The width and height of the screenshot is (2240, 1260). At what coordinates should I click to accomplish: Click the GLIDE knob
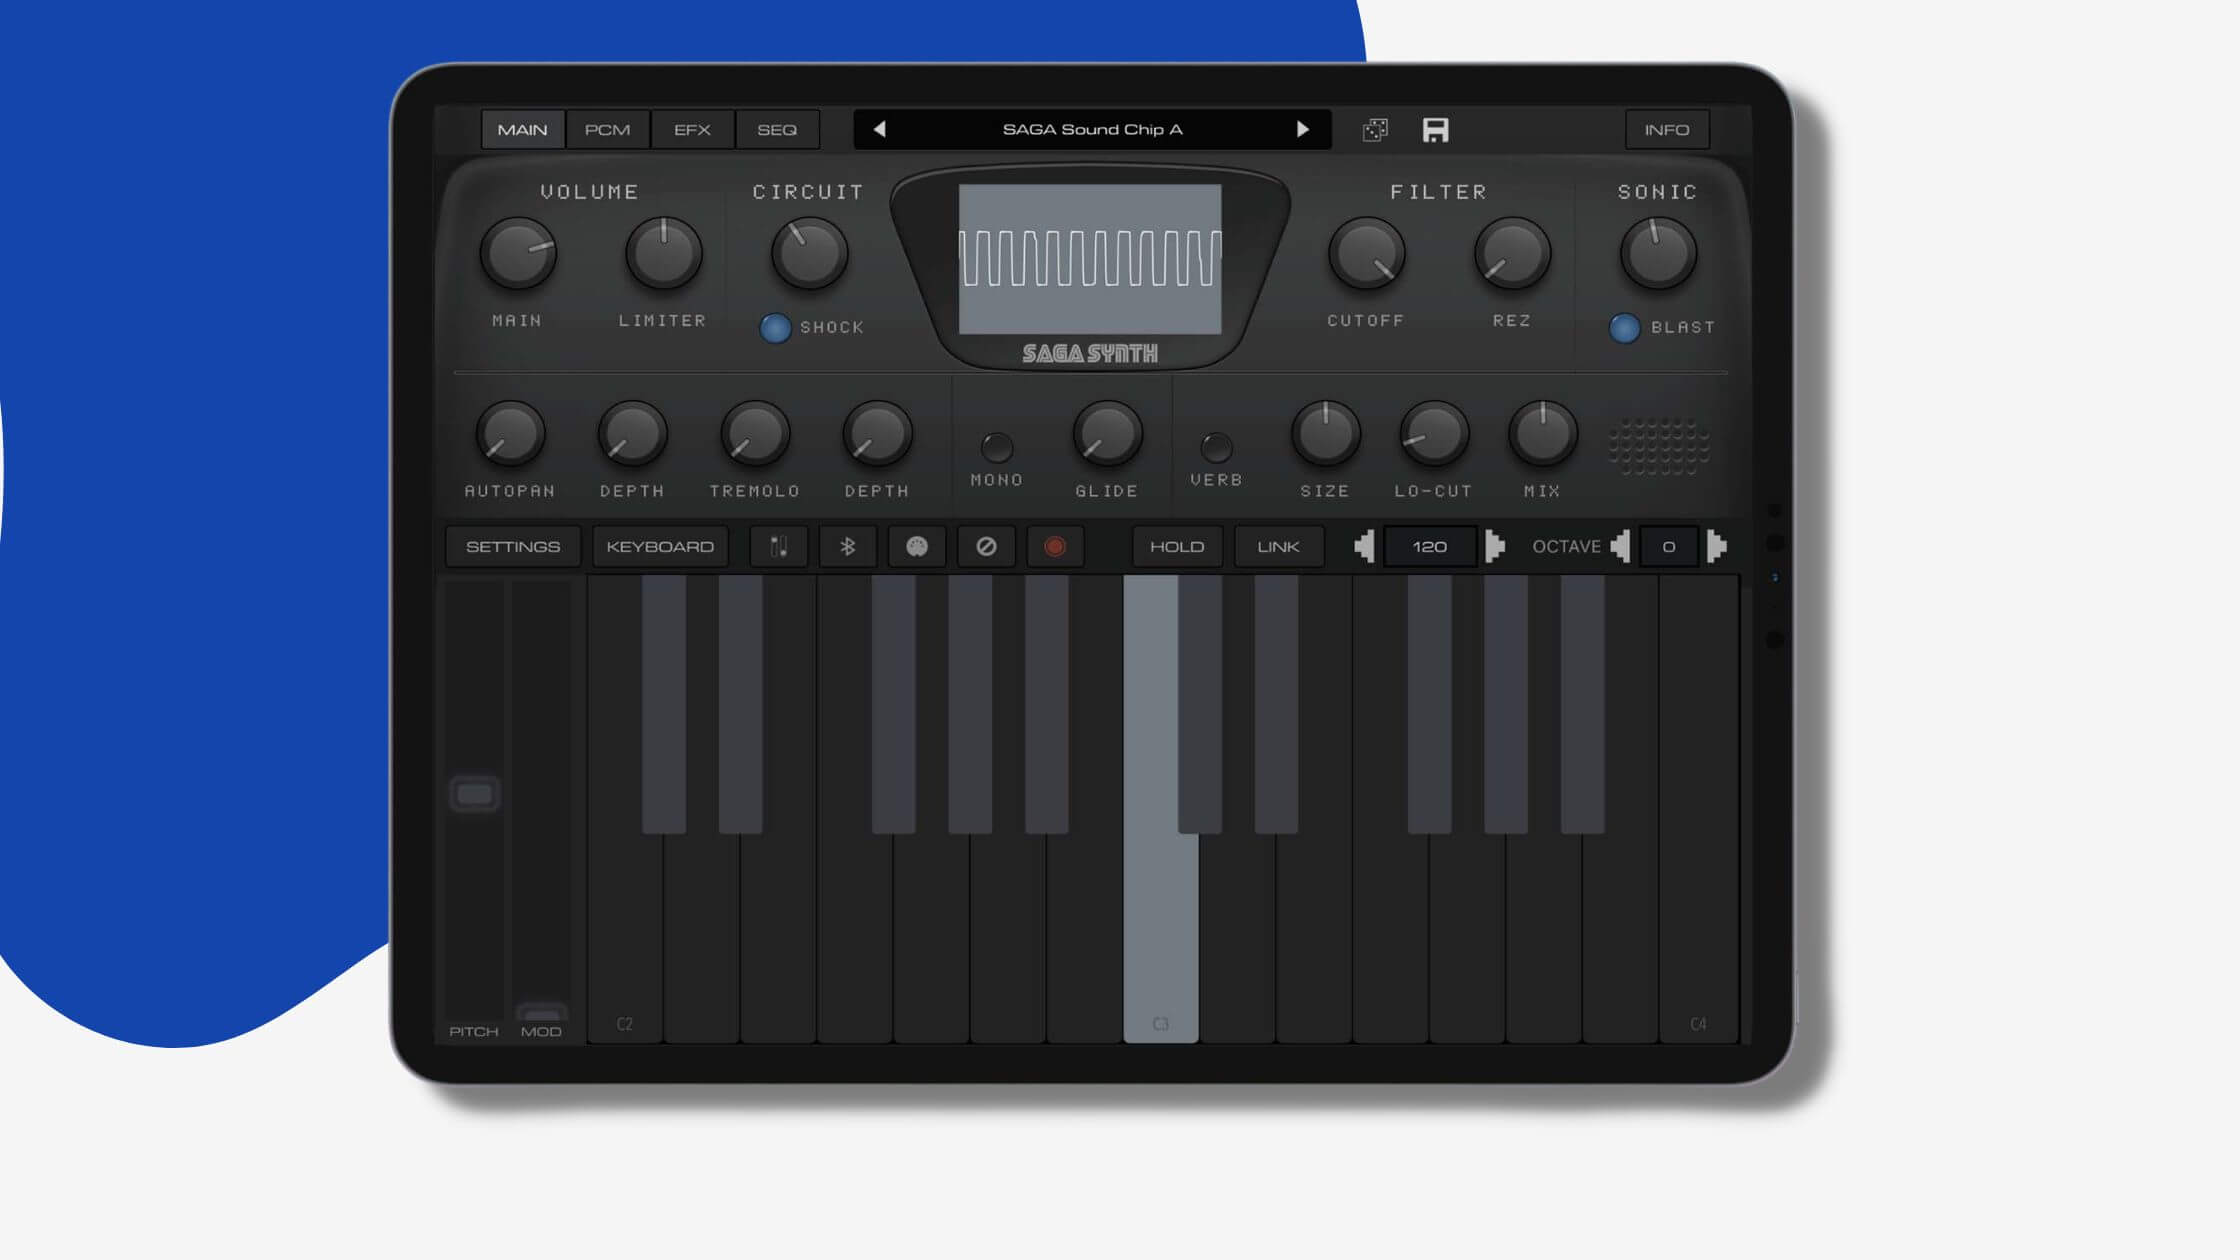point(1107,434)
